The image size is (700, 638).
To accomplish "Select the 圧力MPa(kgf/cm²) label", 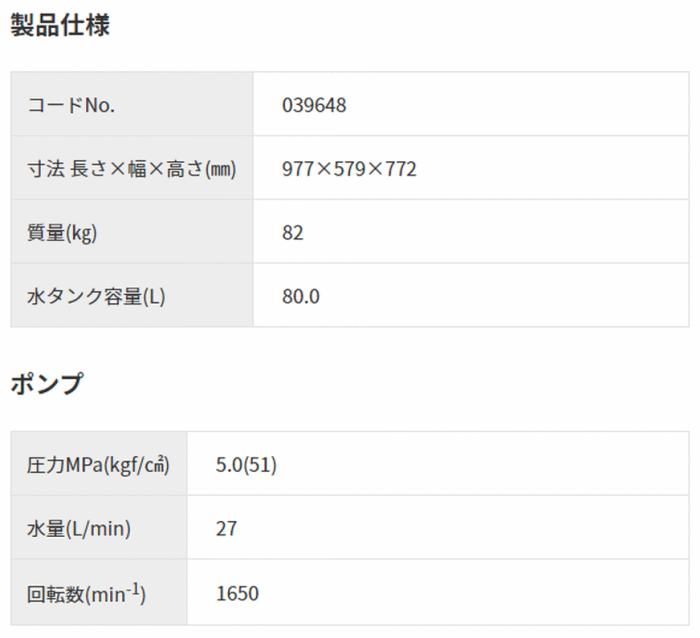I will 98,465.
